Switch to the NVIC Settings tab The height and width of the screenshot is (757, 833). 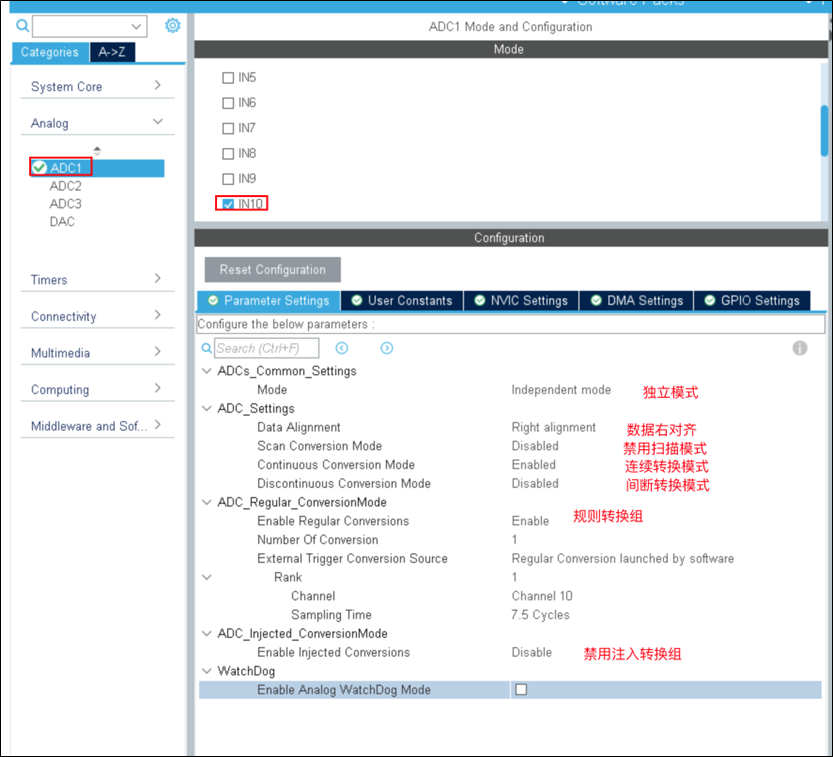coord(520,301)
